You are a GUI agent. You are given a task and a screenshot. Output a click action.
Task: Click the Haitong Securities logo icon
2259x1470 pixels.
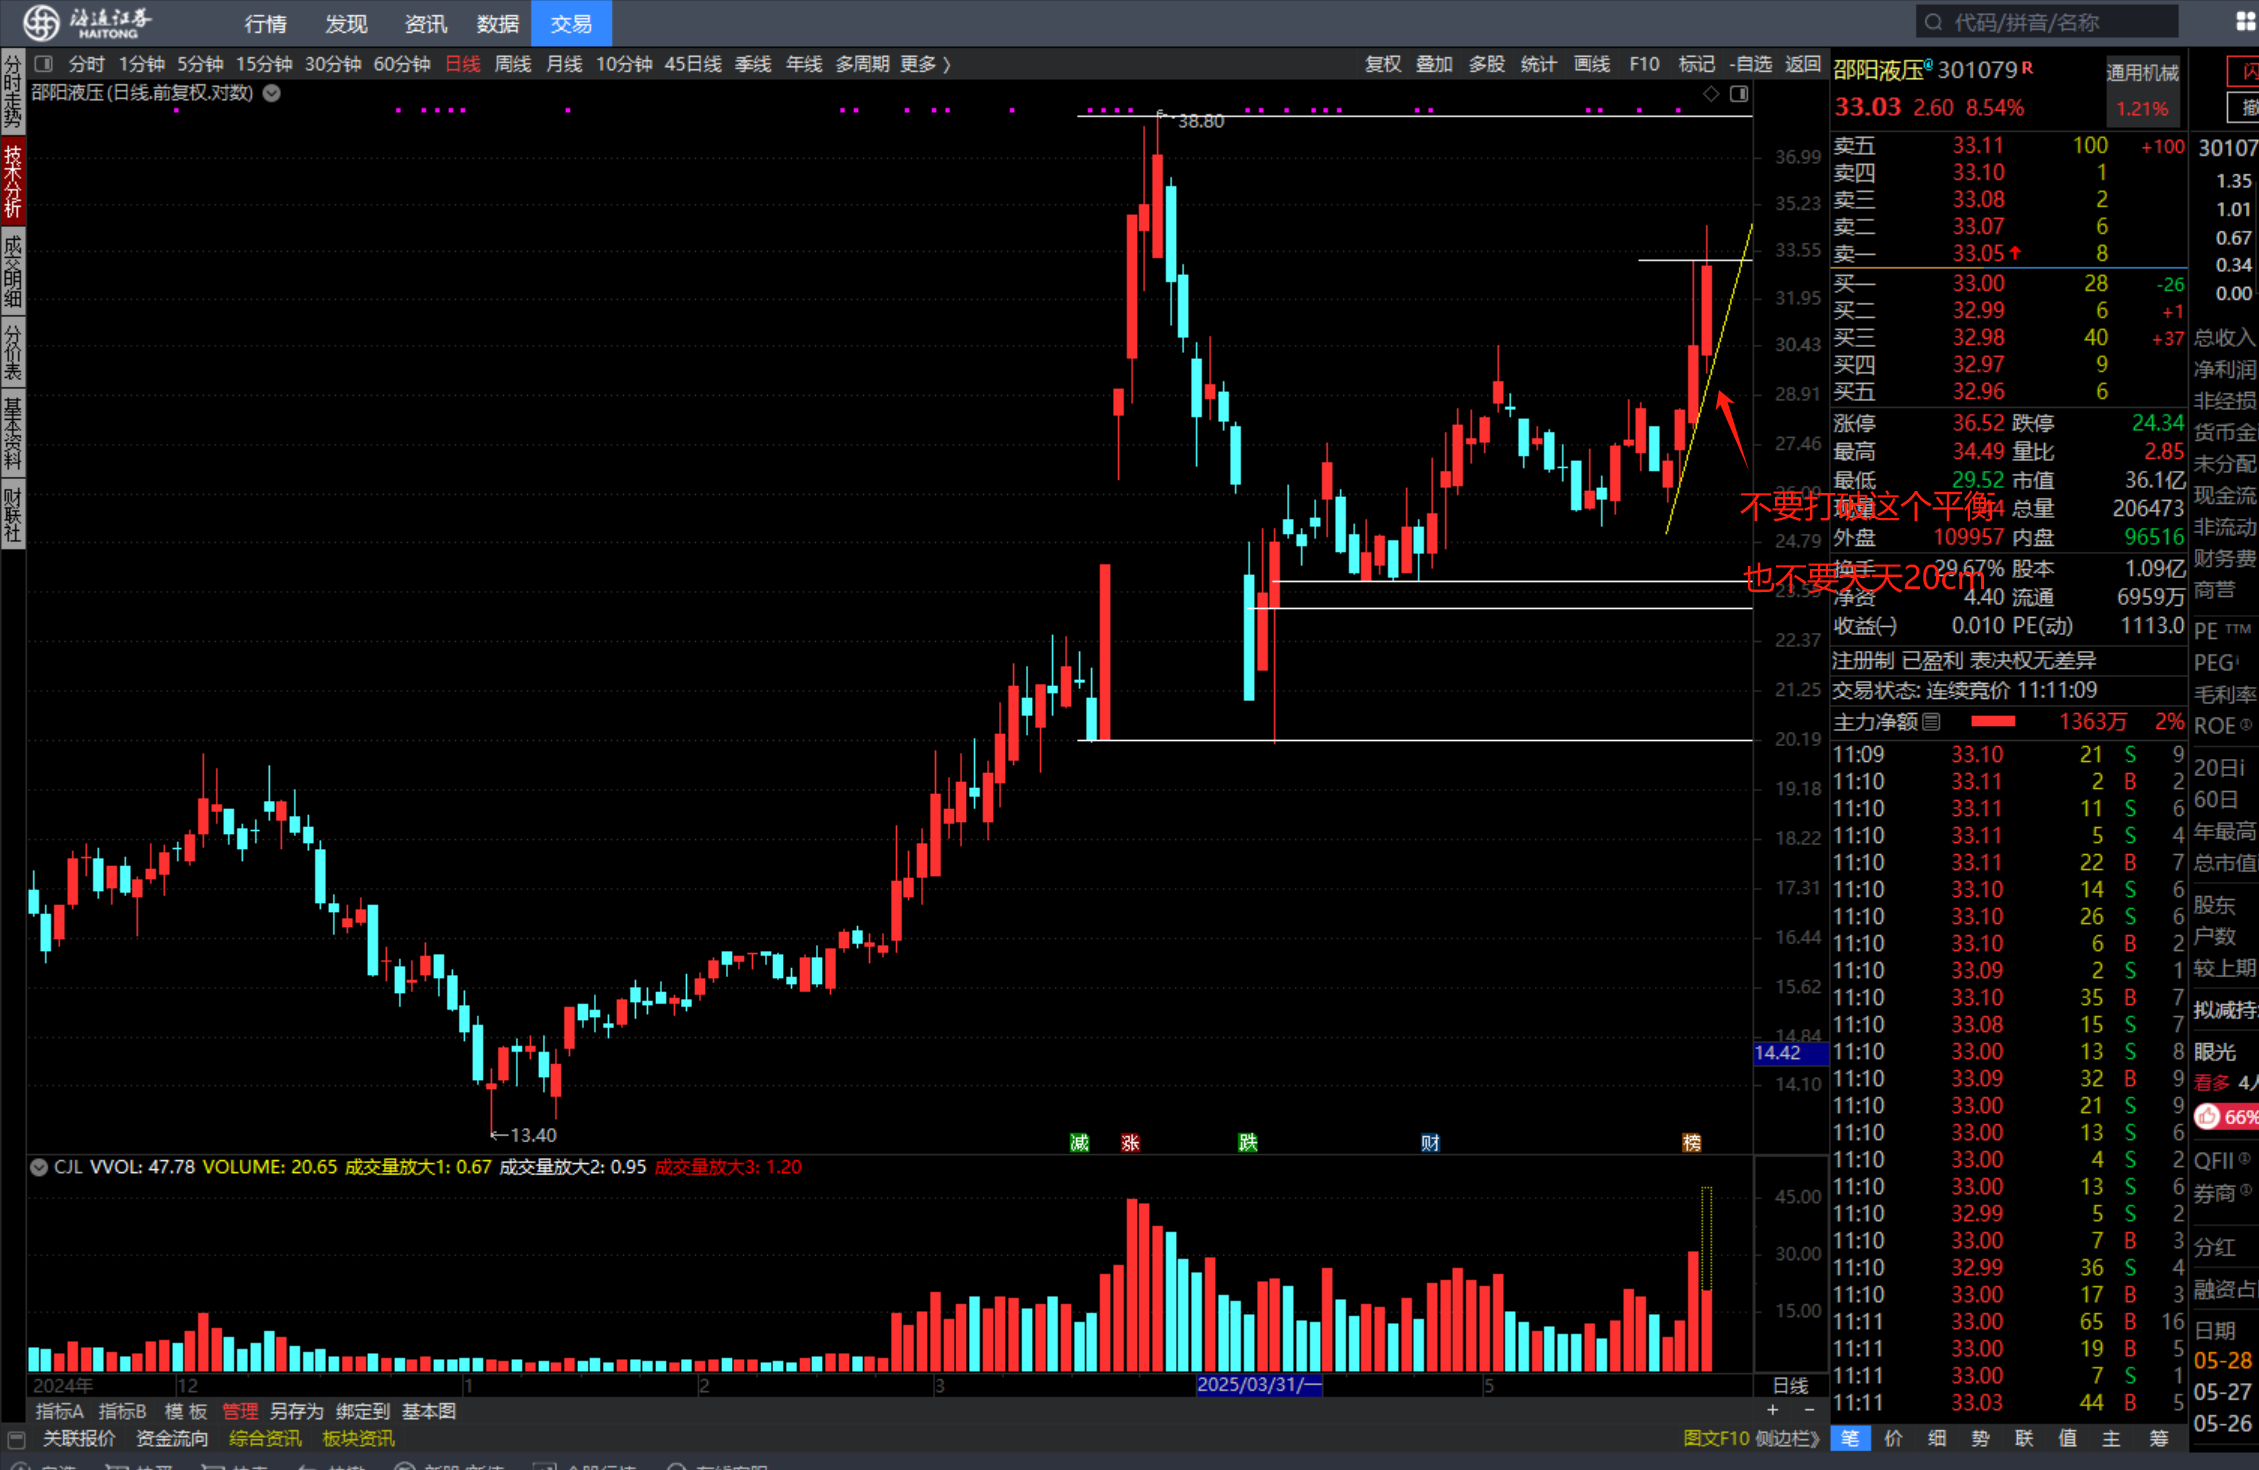pos(40,22)
